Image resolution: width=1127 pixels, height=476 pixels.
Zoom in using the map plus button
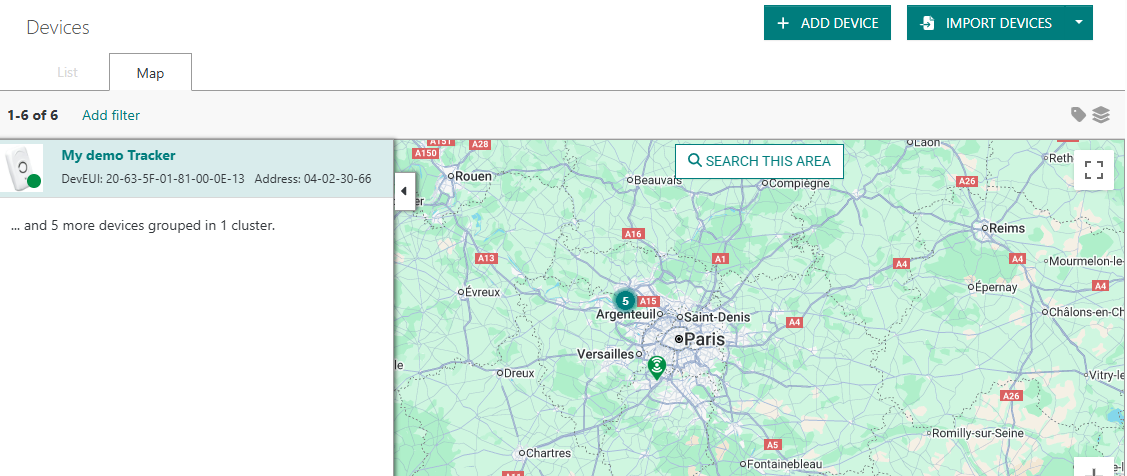coord(1093,470)
